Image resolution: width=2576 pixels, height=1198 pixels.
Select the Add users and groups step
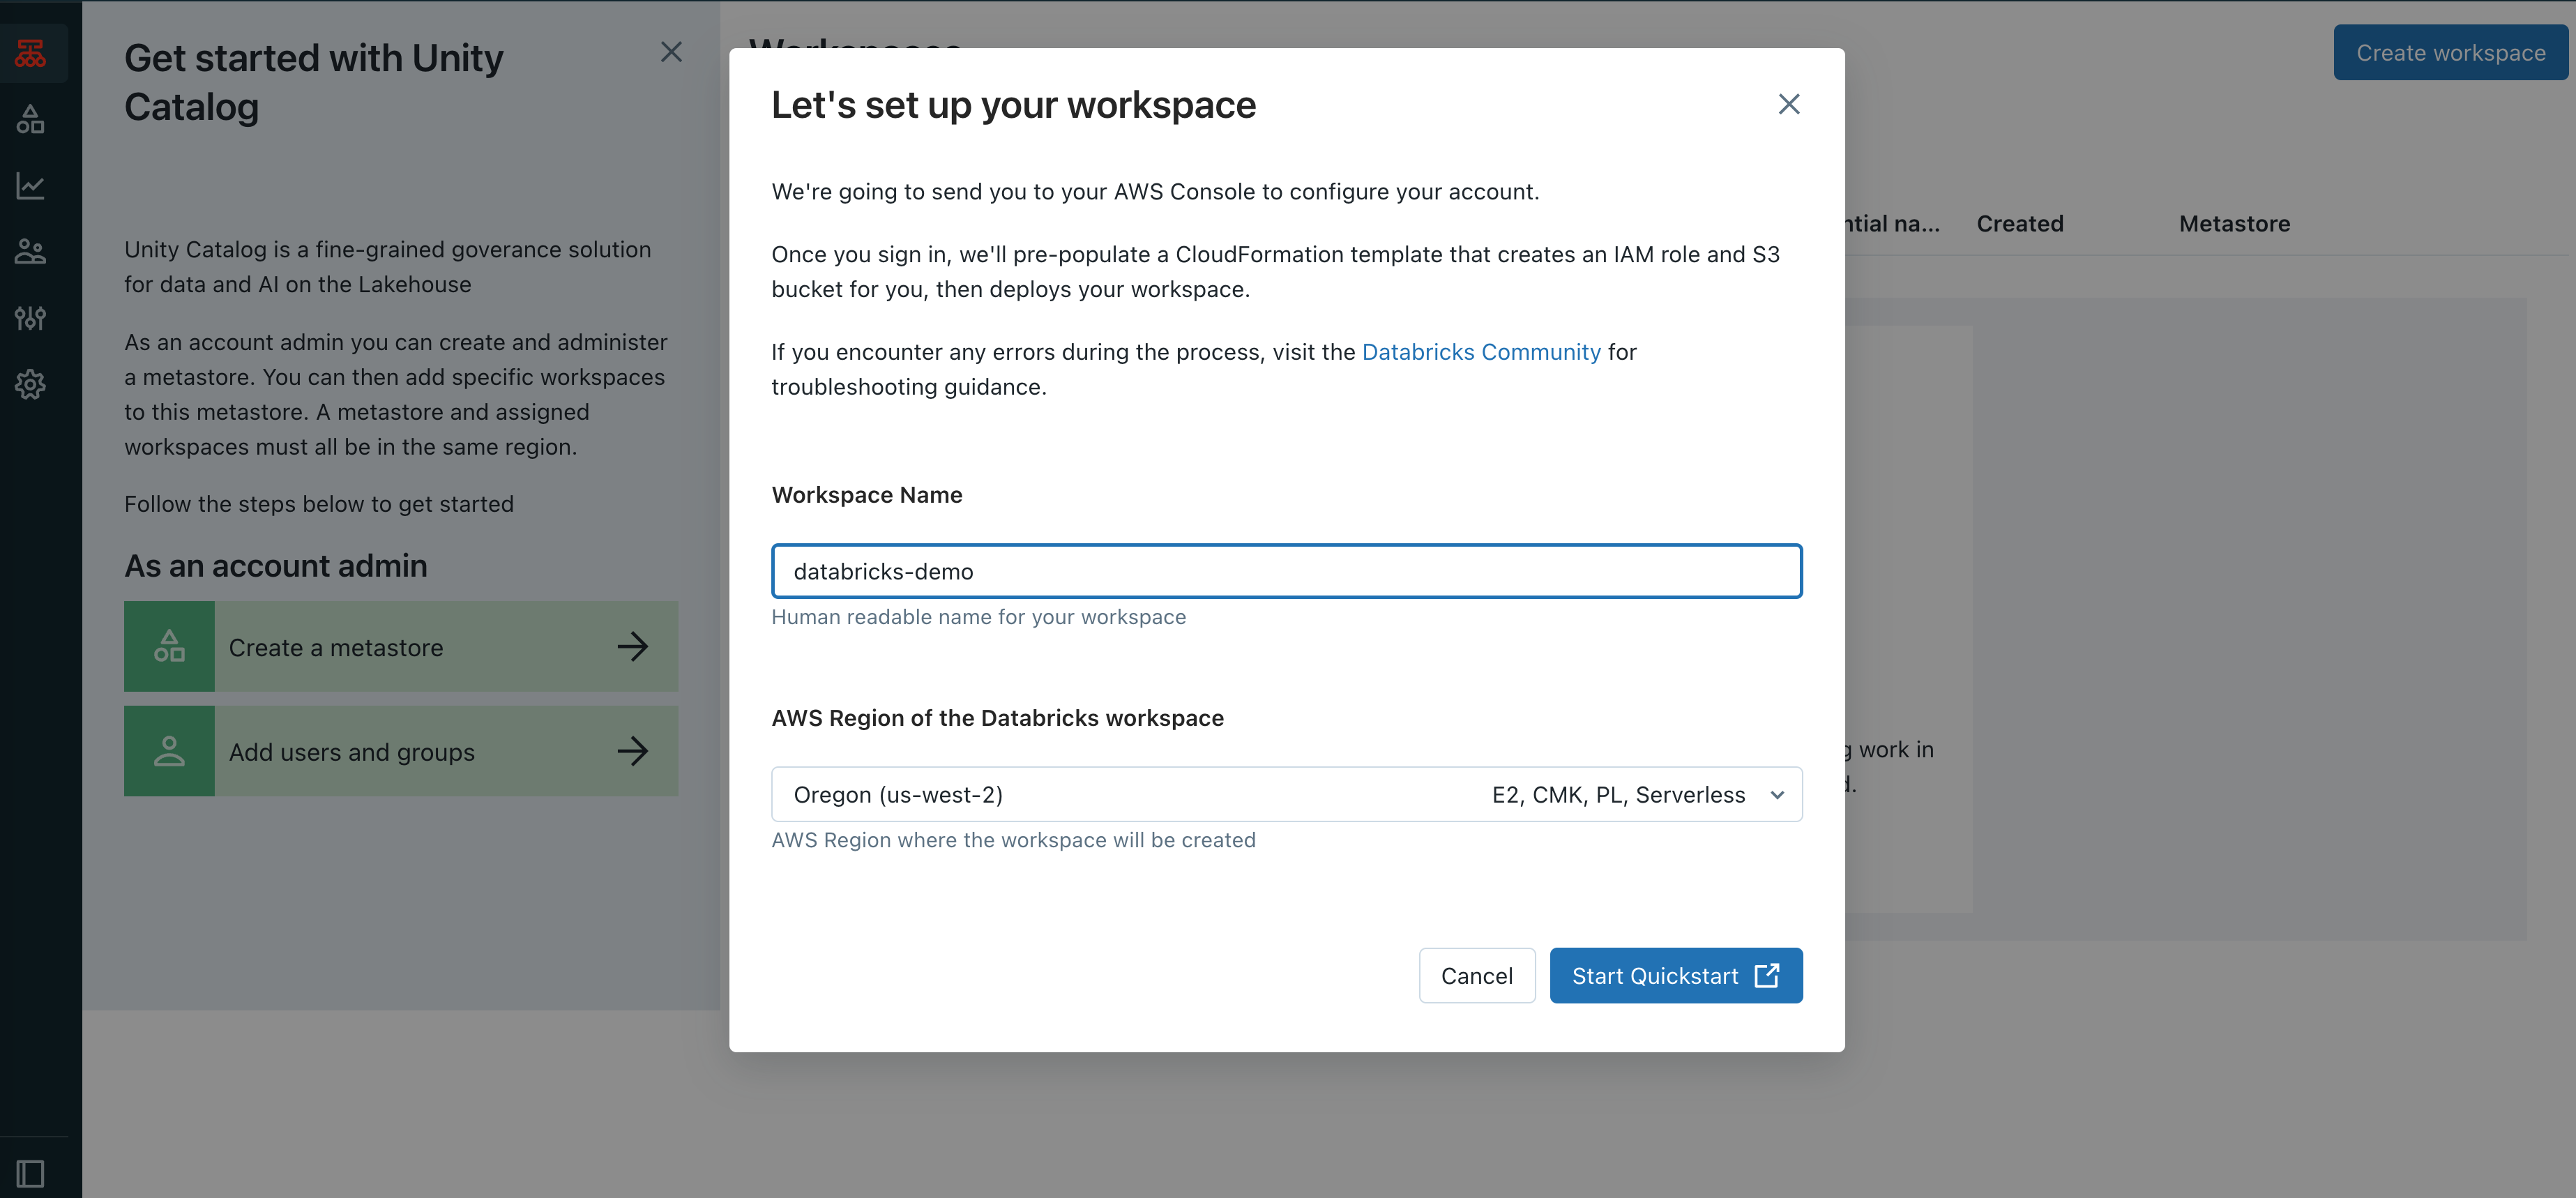[x=400, y=751]
